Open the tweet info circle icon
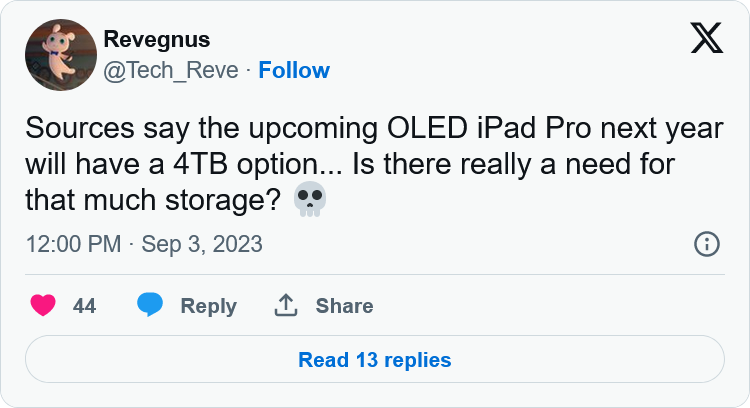The width and height of the screenshot is (750, 408). 706,244
